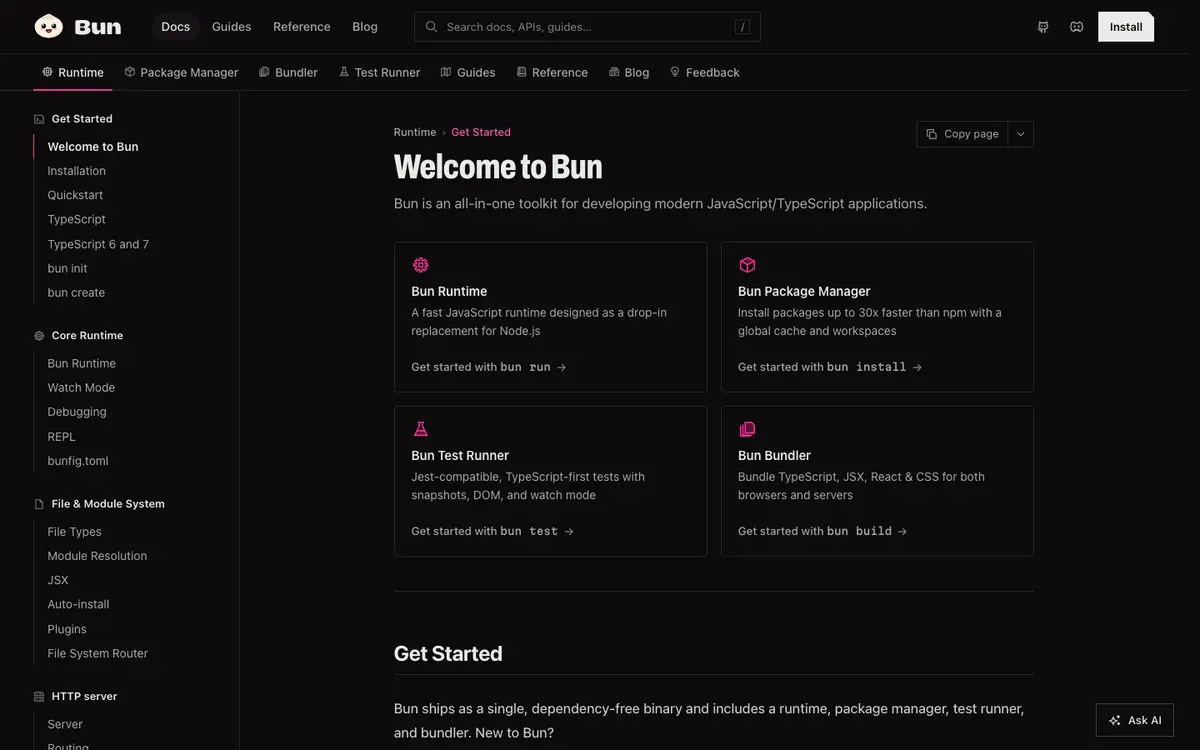Open the Discord icon in the header
1200x750 pixels.
tap(1076, 27)
